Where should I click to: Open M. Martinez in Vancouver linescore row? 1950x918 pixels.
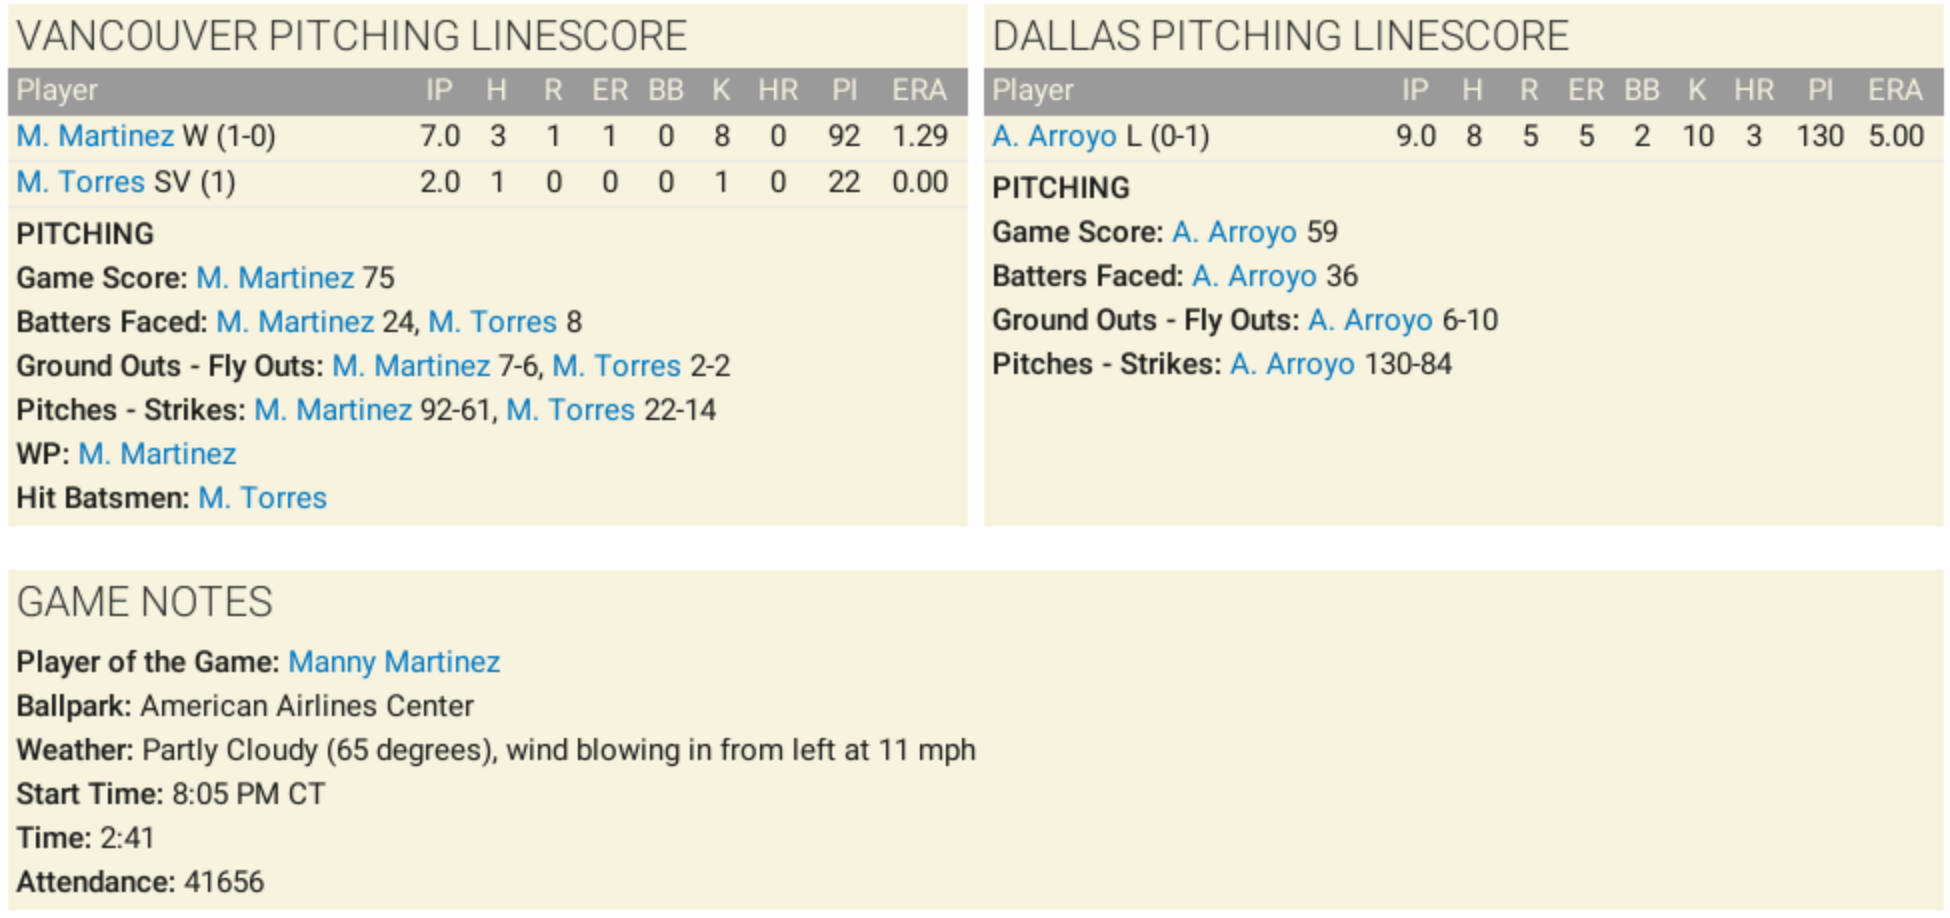pos(95,136)
